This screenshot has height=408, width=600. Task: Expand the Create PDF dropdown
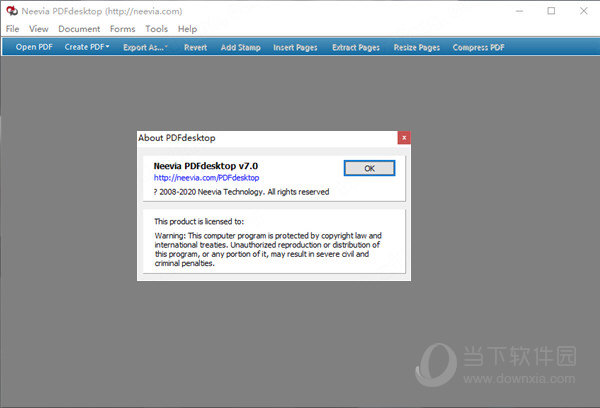pyautogui.click(x=88, y=47)
